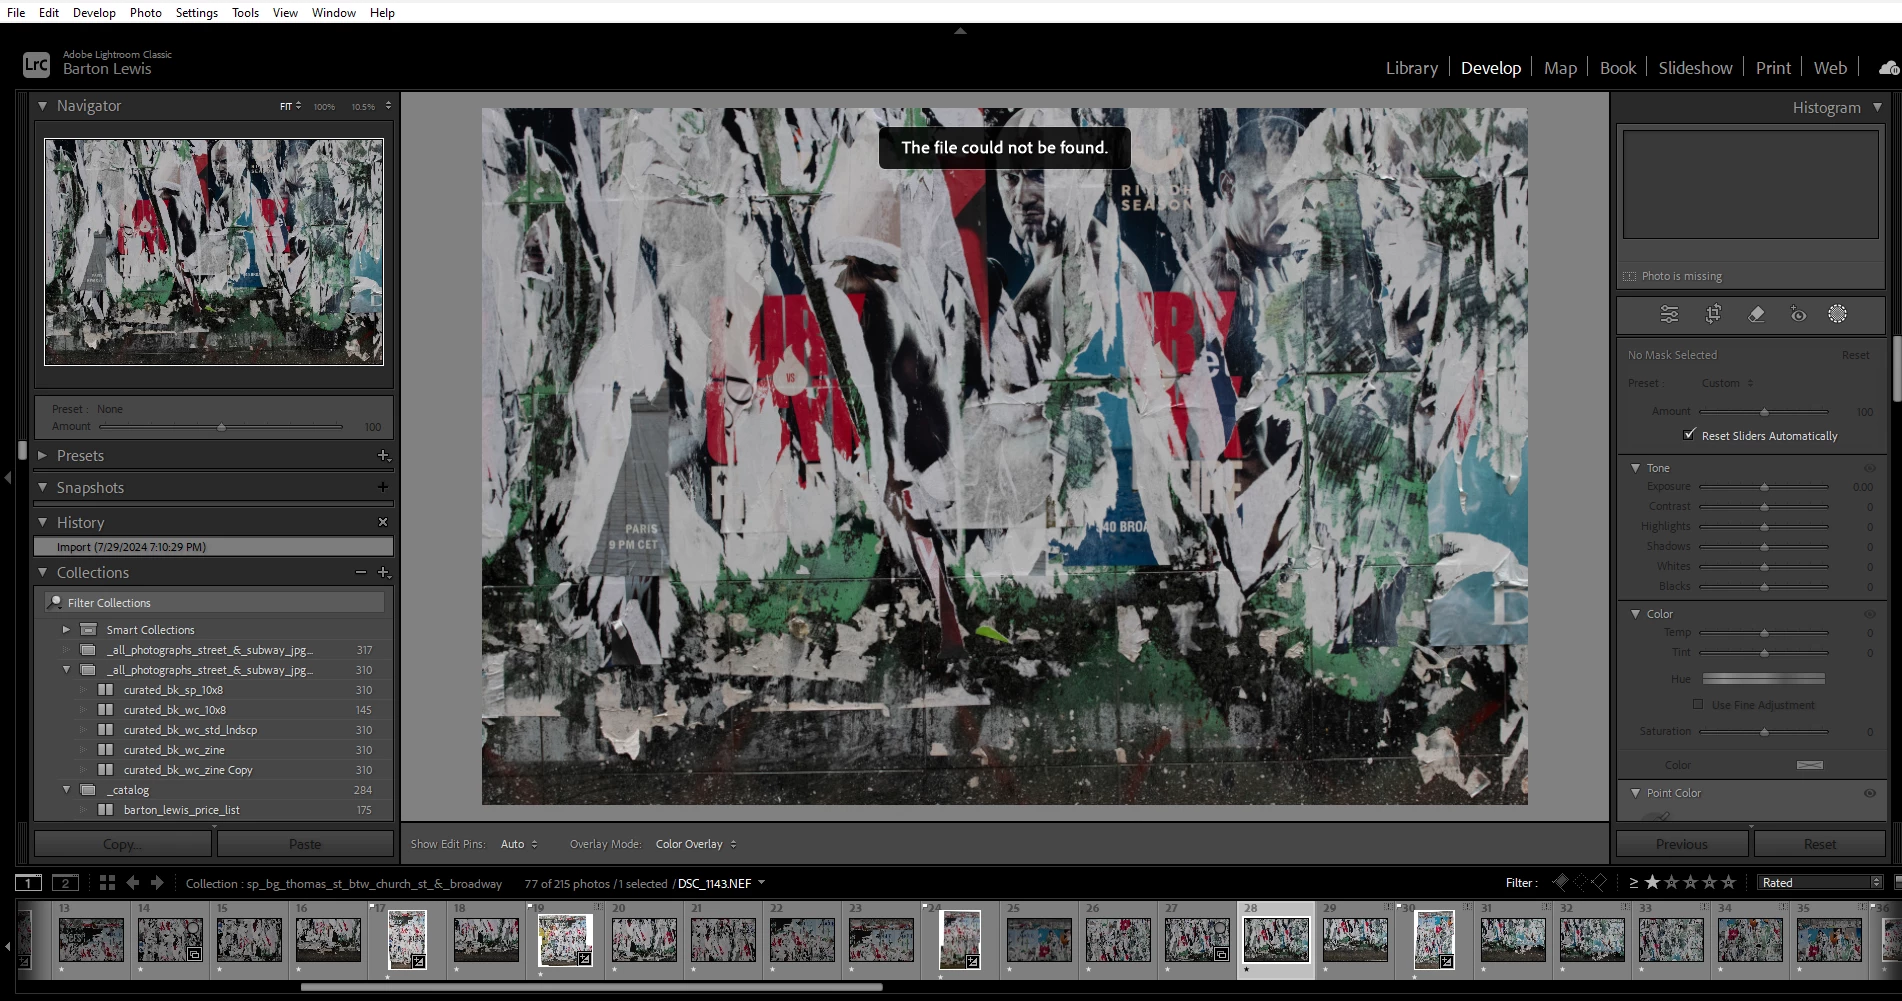Switch to the Slideshow module
The image size is (1902, 1001).
pos(1695,68)
